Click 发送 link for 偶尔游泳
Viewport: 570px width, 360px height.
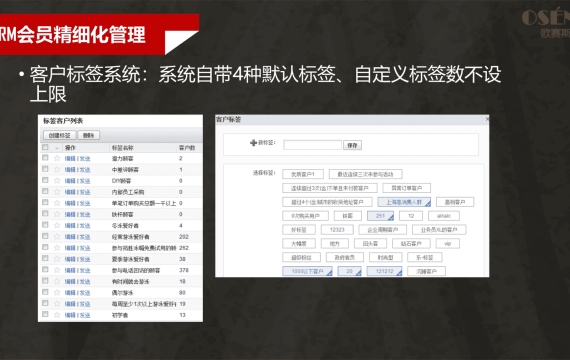pos(85,293)
